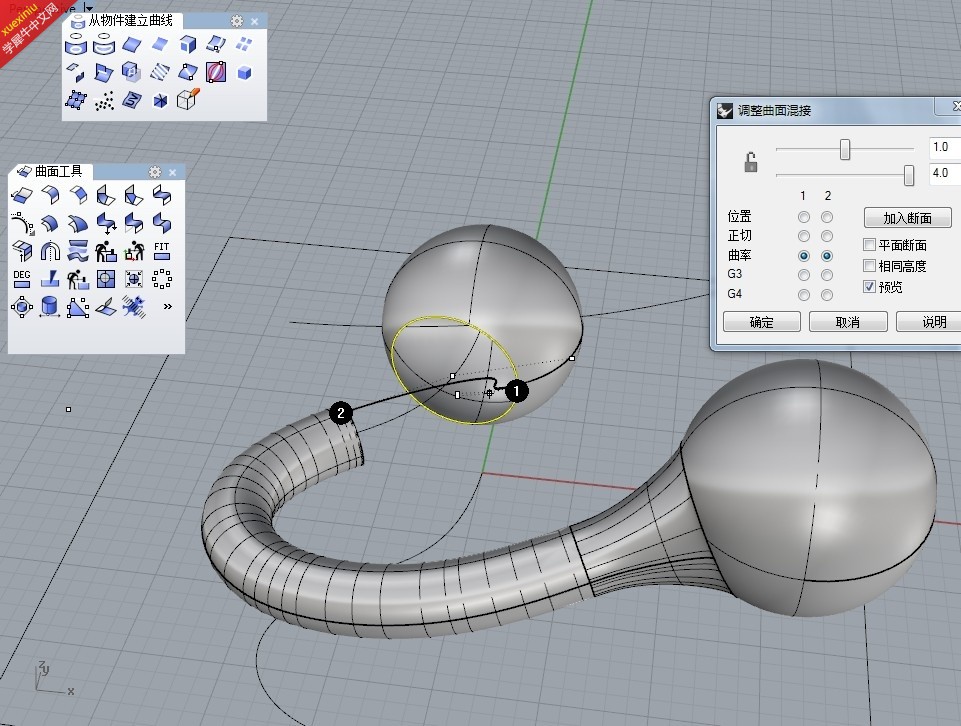The height and width of the screenshot is (726, 961).
Task: Select 正切 continuity for edge 2
Action: (827, 236)
